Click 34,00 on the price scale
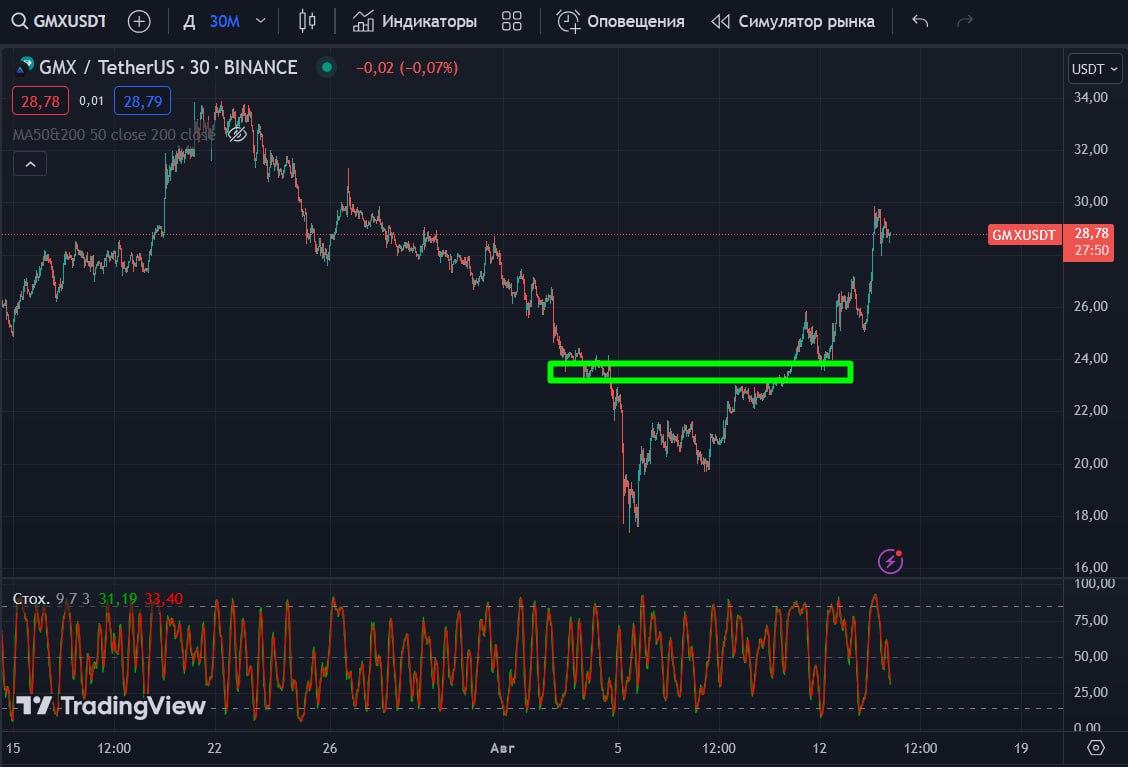 click(1091, 97)
